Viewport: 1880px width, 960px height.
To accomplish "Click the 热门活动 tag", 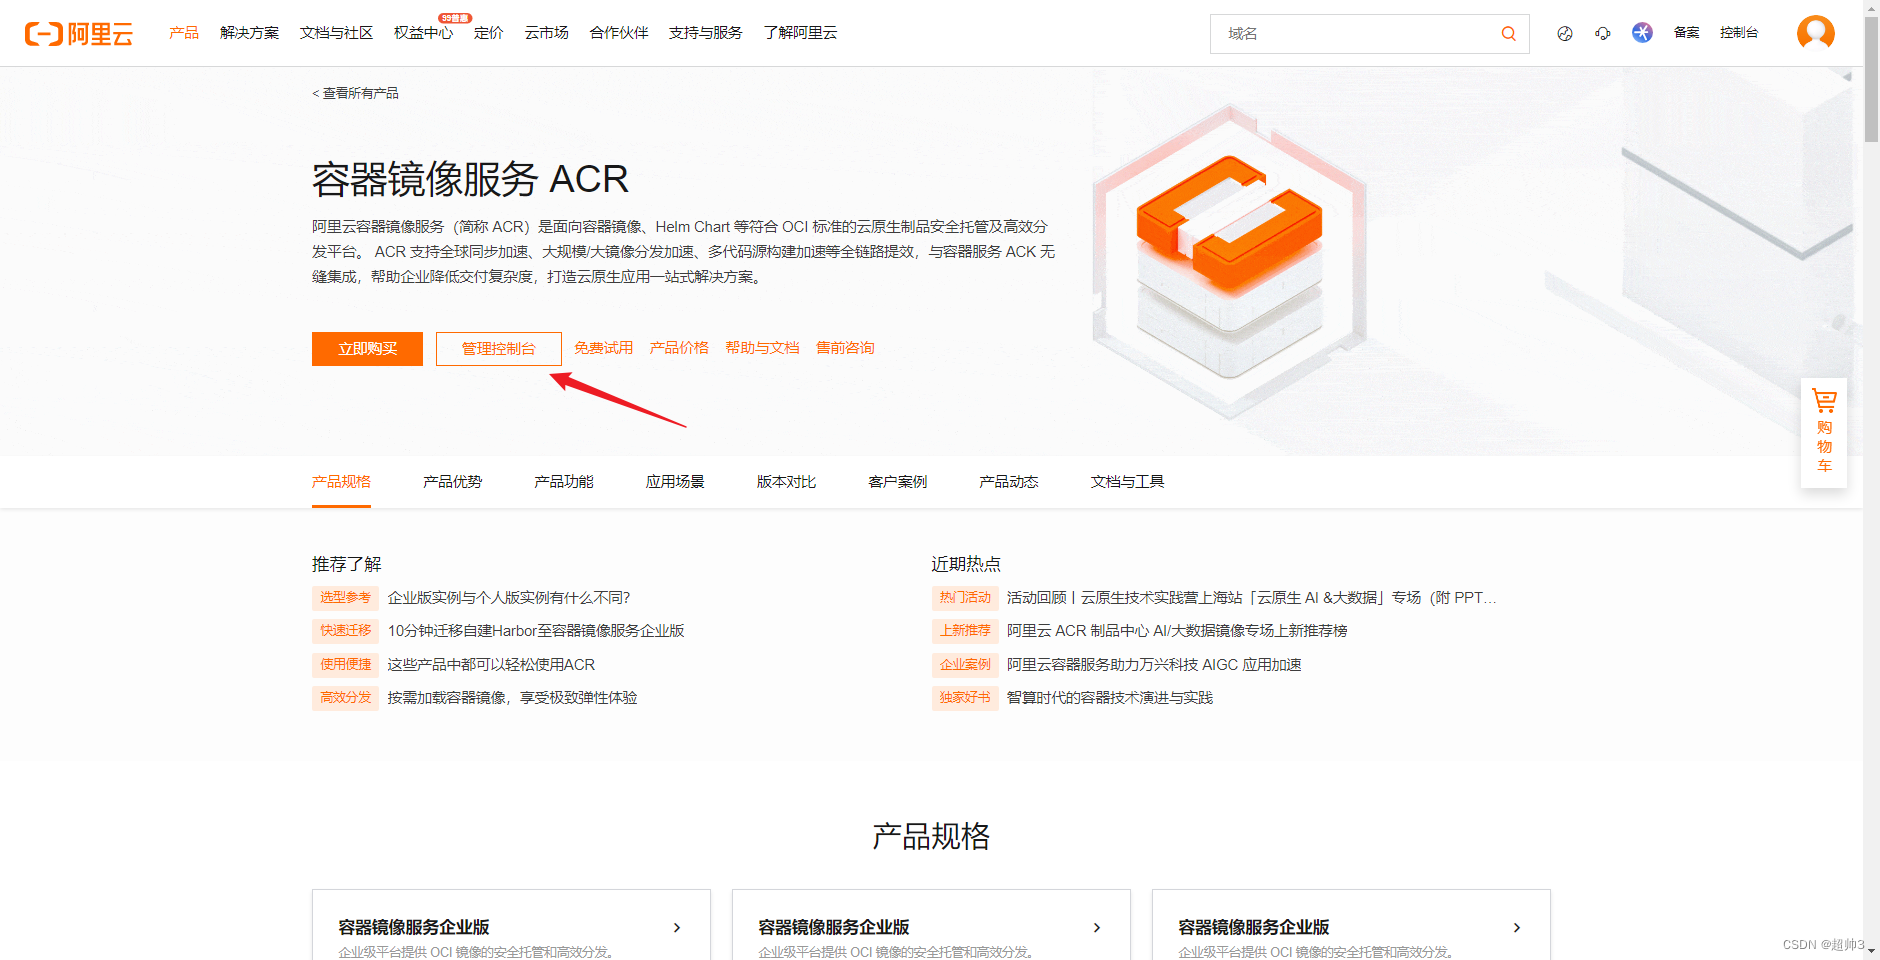I will coord(965,598).
